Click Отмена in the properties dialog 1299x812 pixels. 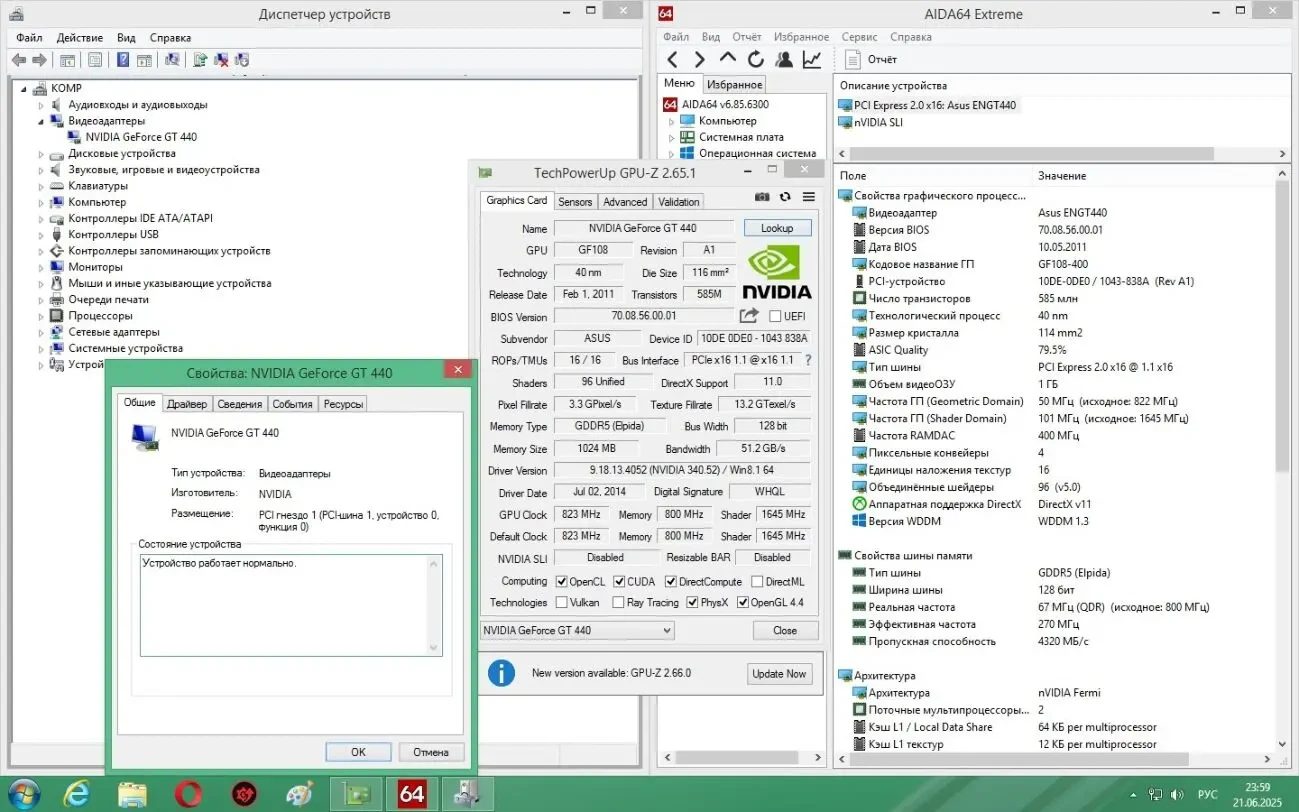431,752
